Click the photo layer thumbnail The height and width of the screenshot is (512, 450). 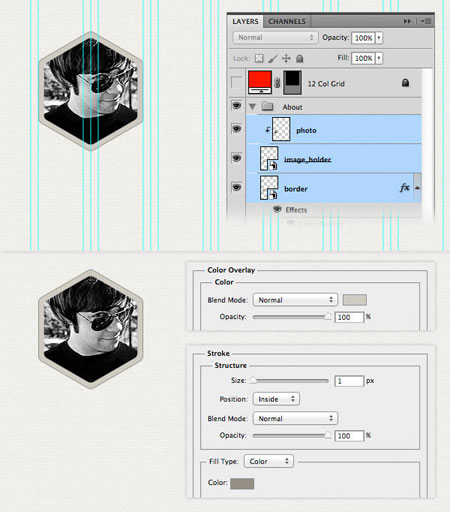click(281, 129)
